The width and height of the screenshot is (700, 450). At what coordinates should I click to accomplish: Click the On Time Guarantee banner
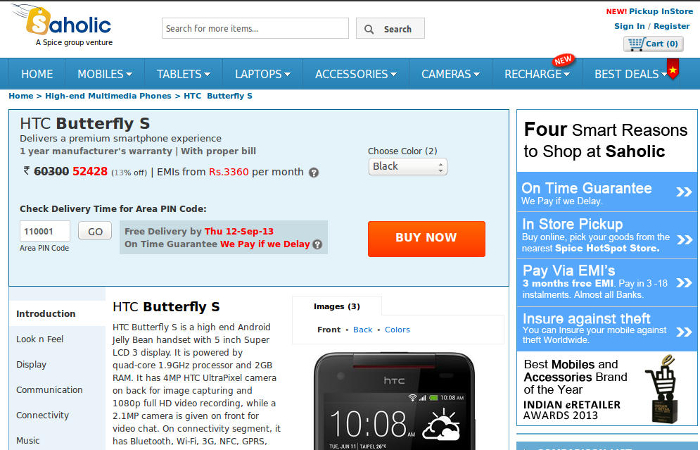click(x=607, y=192)
